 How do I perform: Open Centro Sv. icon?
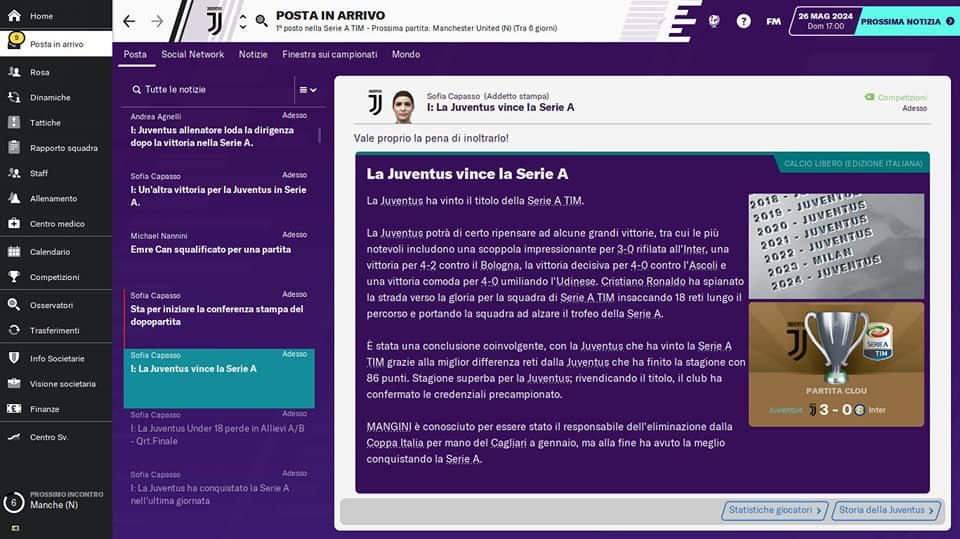(x=14, y=437)
